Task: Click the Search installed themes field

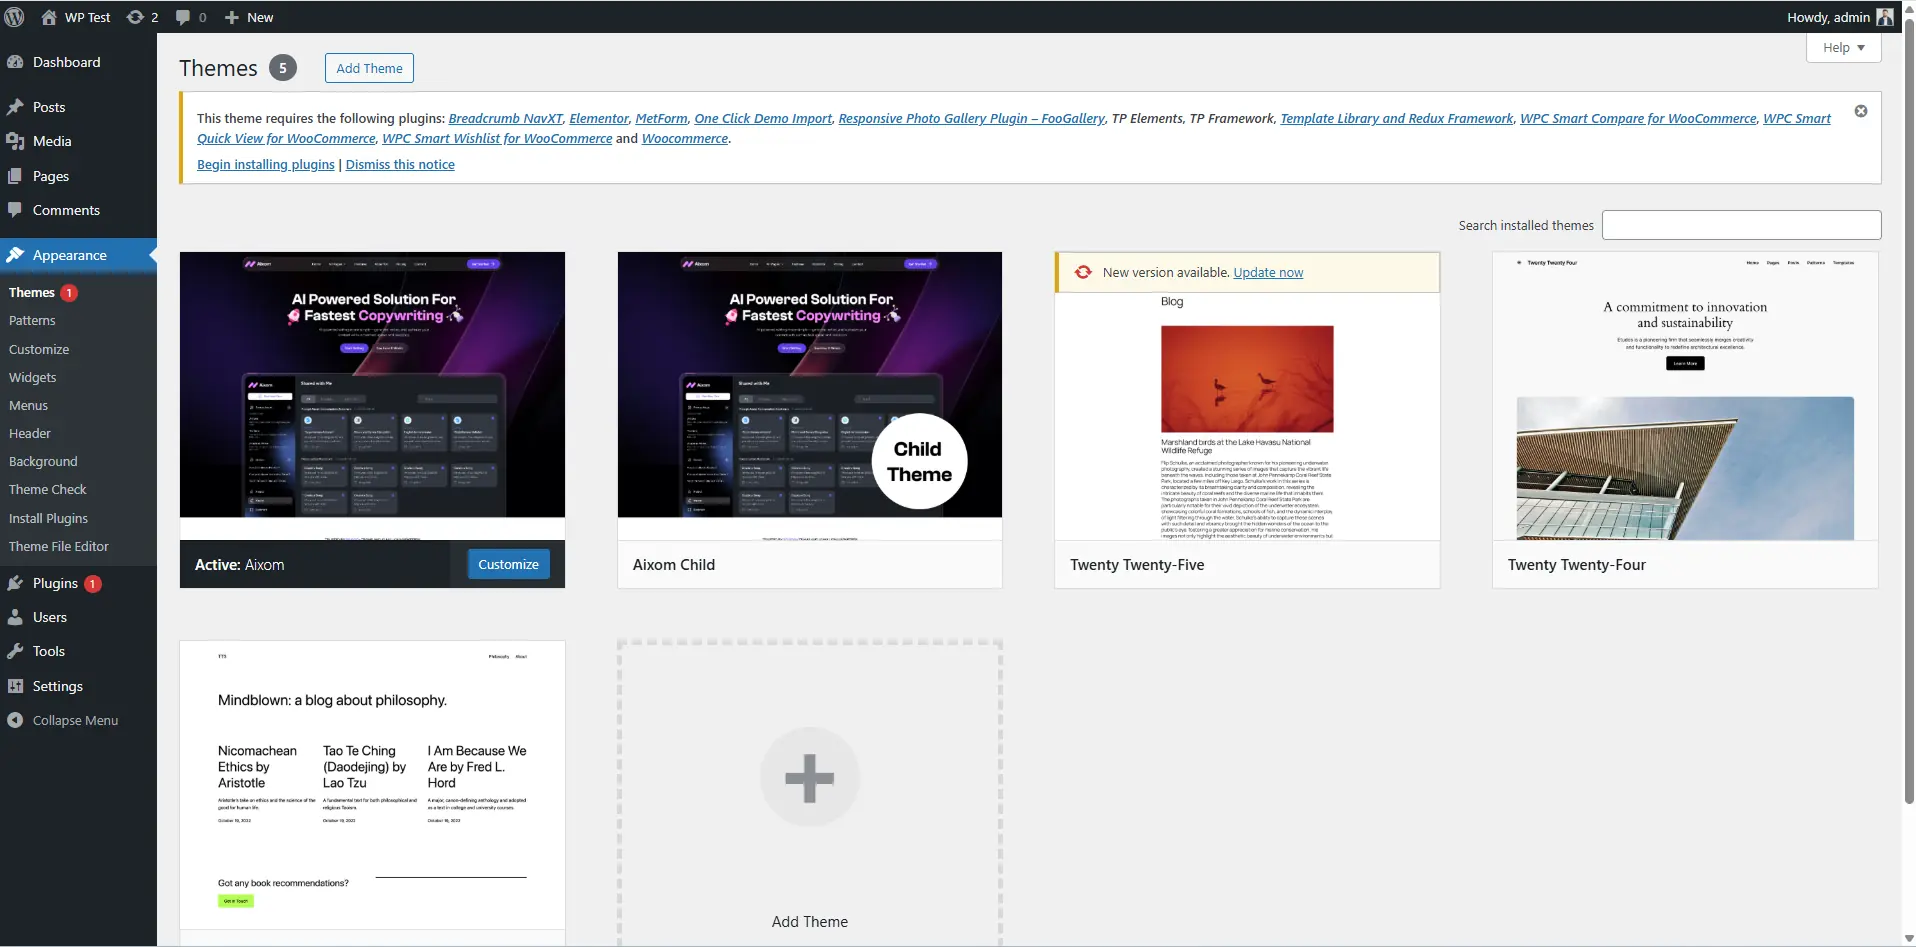Action: pos(1740,225)
